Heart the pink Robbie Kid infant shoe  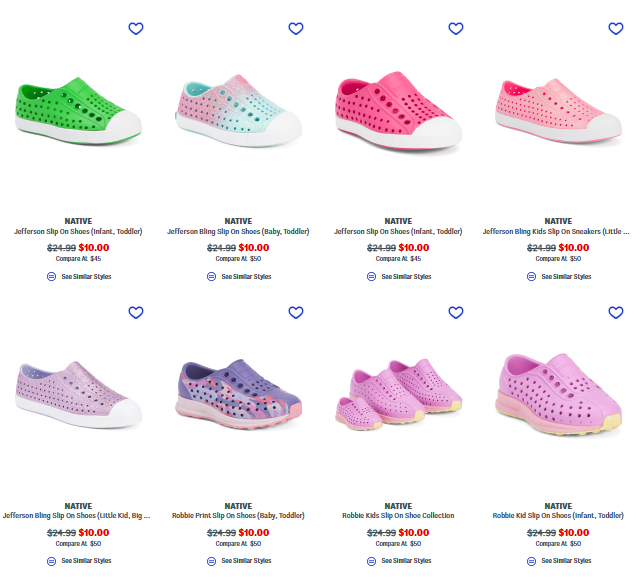tap(616, 313)
